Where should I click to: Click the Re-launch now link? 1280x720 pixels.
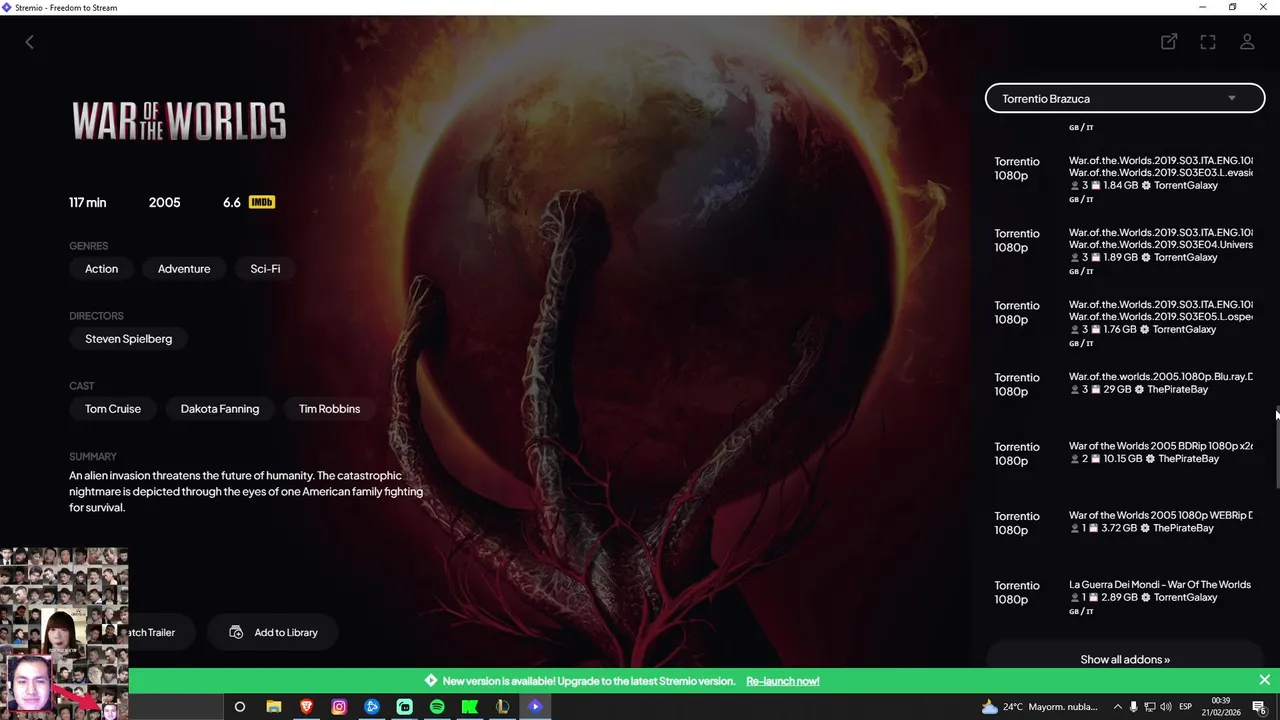pos(782,681)
